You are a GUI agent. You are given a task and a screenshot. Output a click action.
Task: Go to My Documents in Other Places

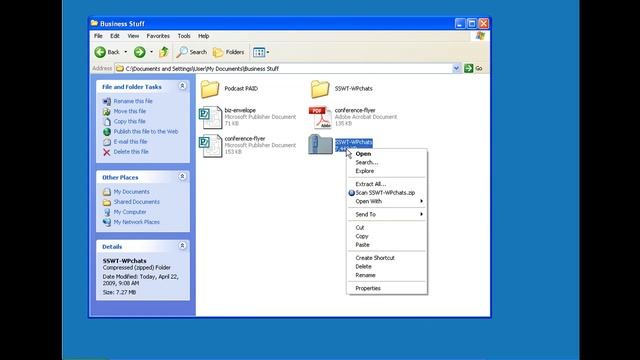pos(131,191)
